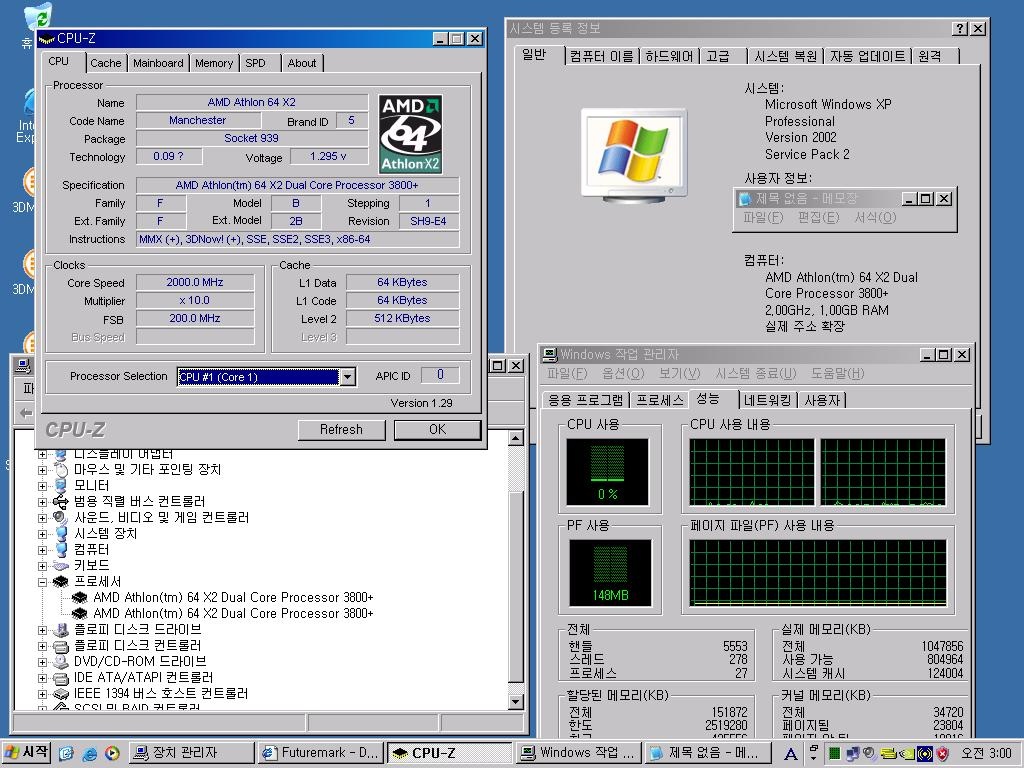Expand IEEE 1394 버스 호스트 컨트롤러 node
This screenshot has width=1024, height=768.
(x=42, y=694)
